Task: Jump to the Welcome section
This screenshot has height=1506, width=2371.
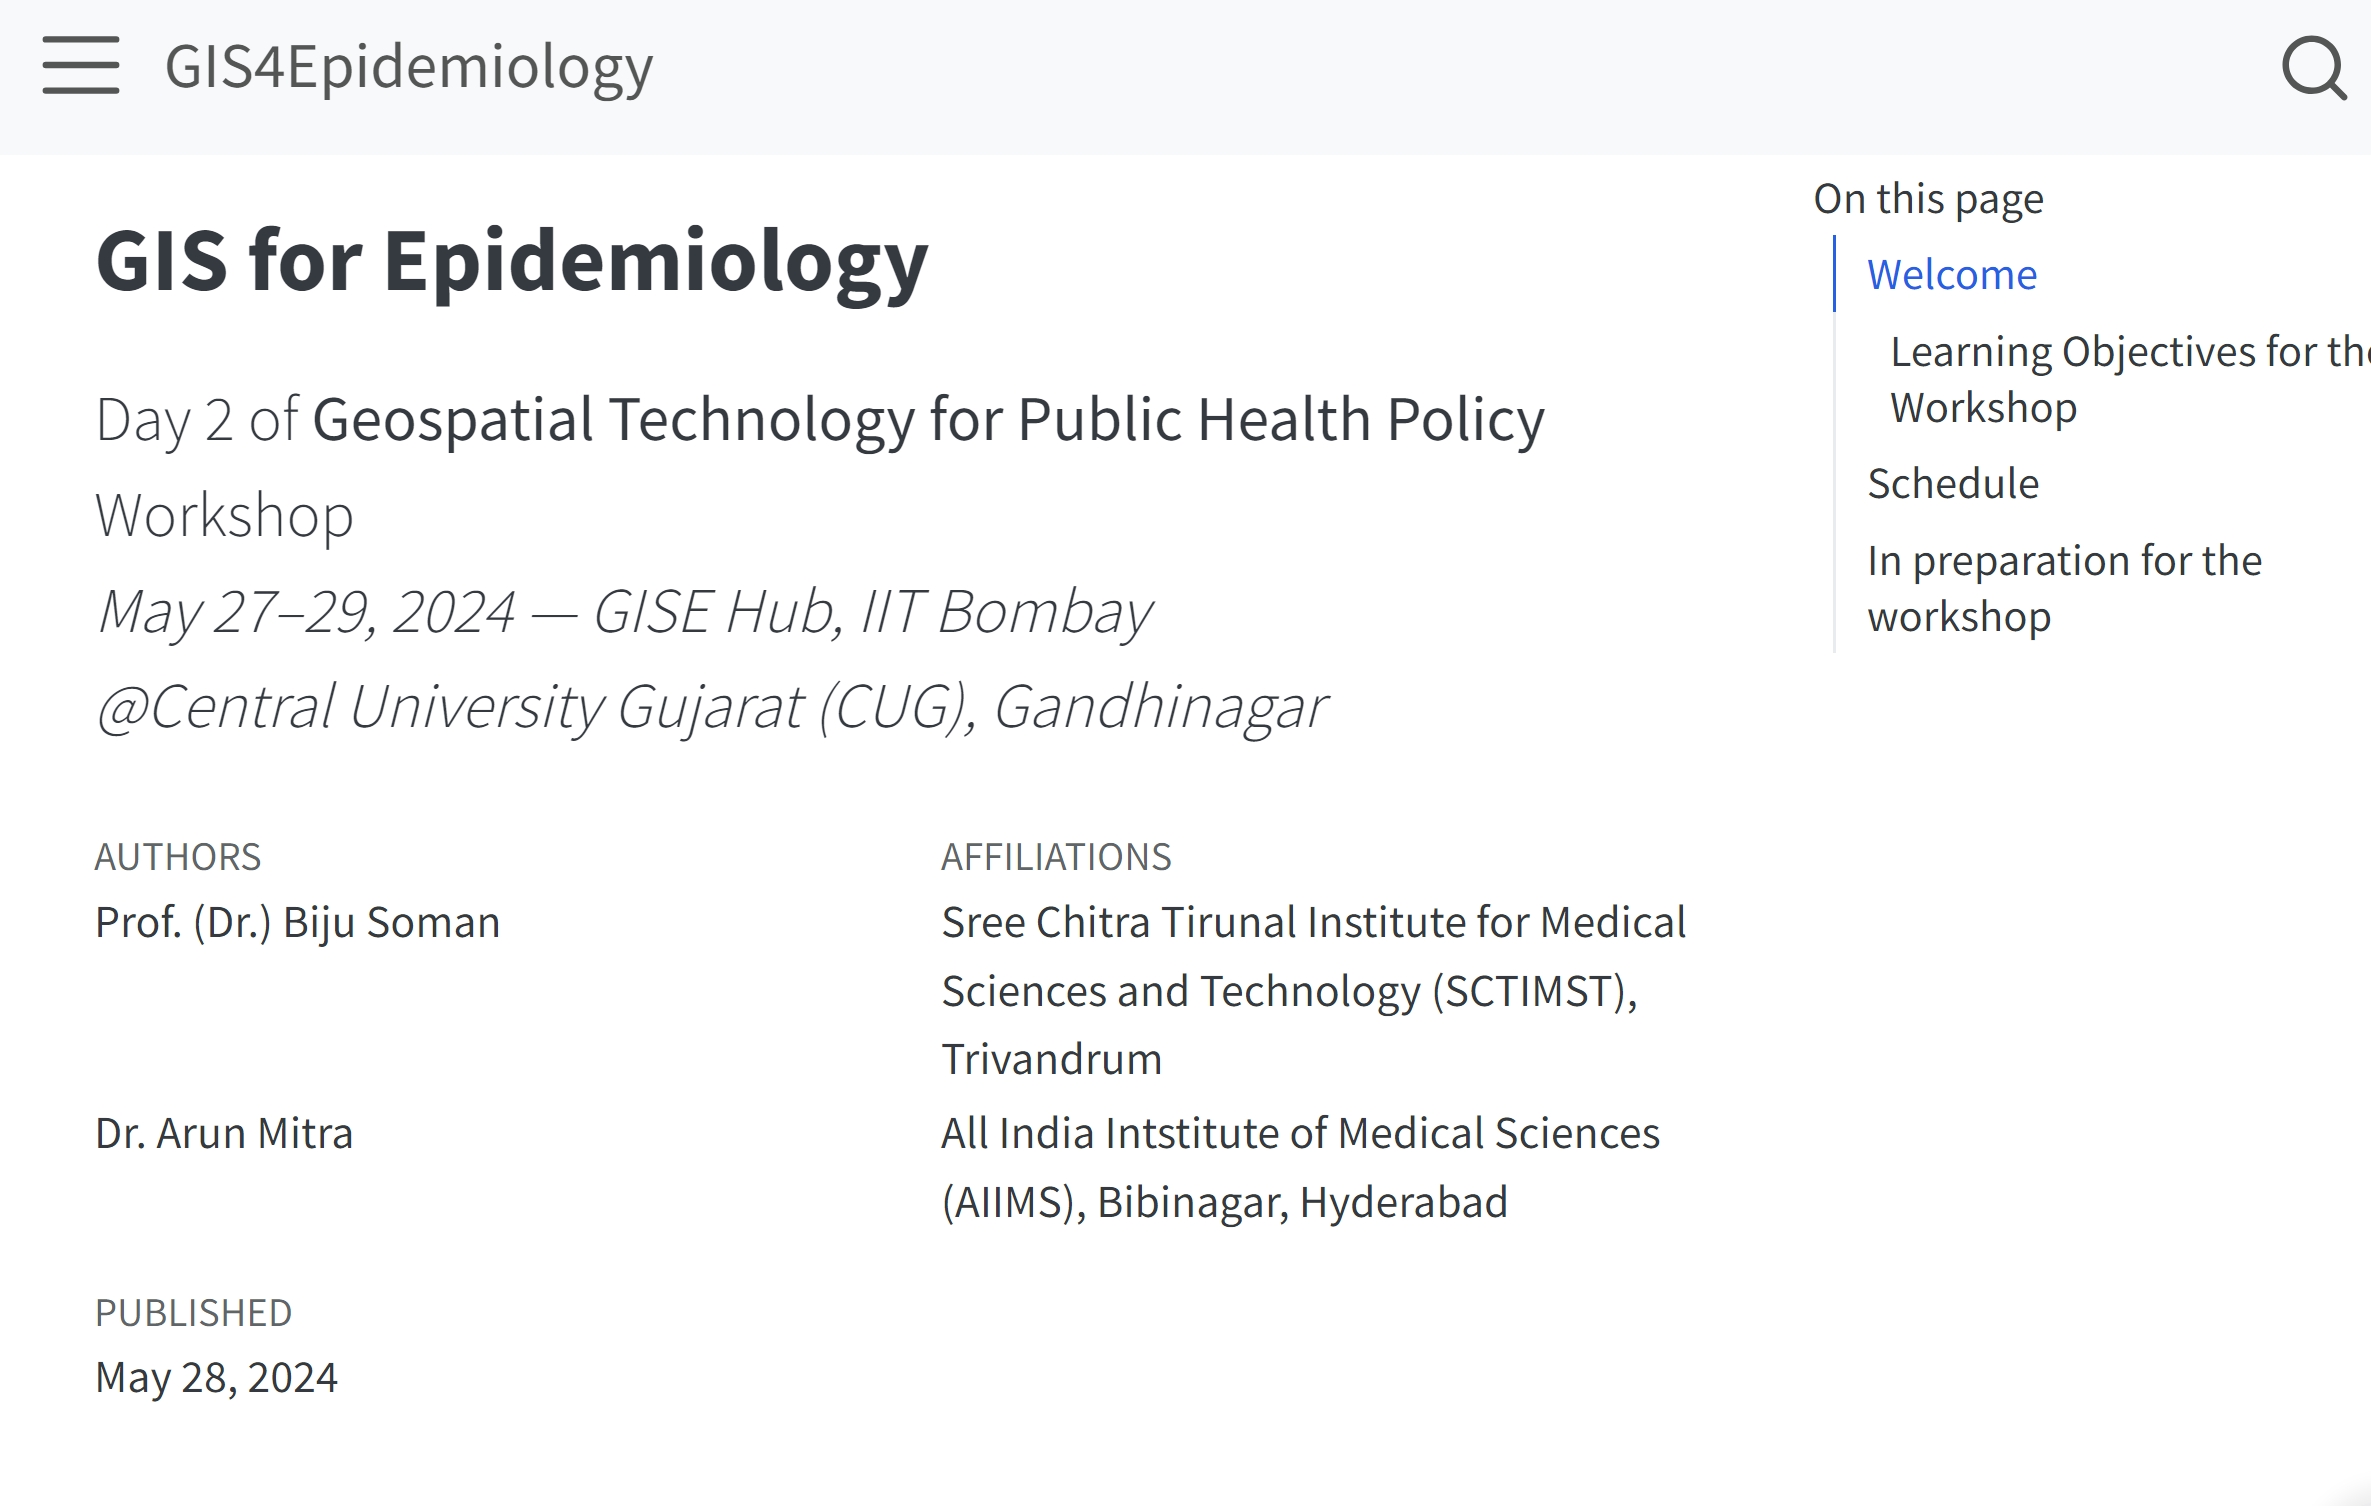Action: click(1952, 274)
